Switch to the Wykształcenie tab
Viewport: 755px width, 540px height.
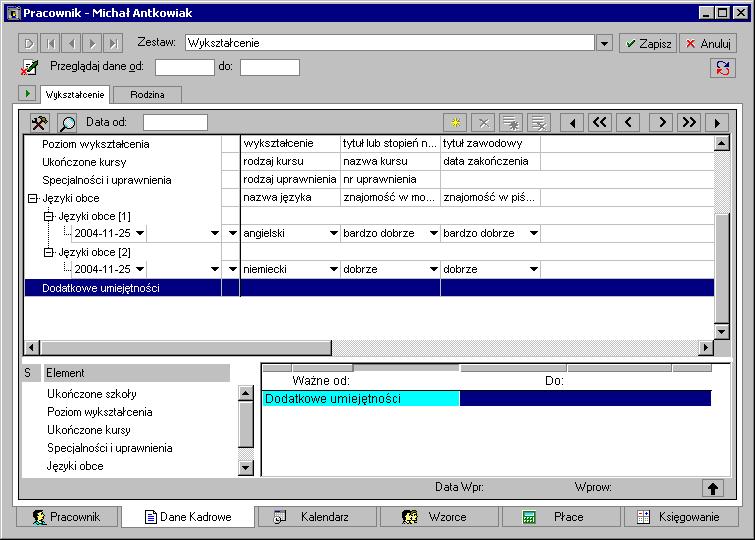[75, 94]
